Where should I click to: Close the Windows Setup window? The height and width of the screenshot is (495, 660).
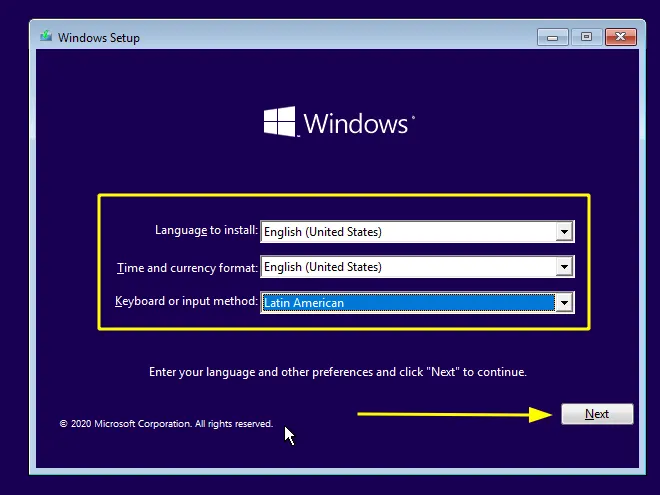[x=620, y=37]
